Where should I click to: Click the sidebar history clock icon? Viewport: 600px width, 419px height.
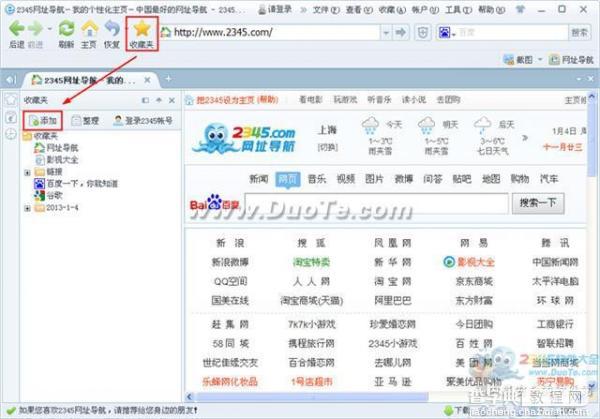(x=11, y=134)
